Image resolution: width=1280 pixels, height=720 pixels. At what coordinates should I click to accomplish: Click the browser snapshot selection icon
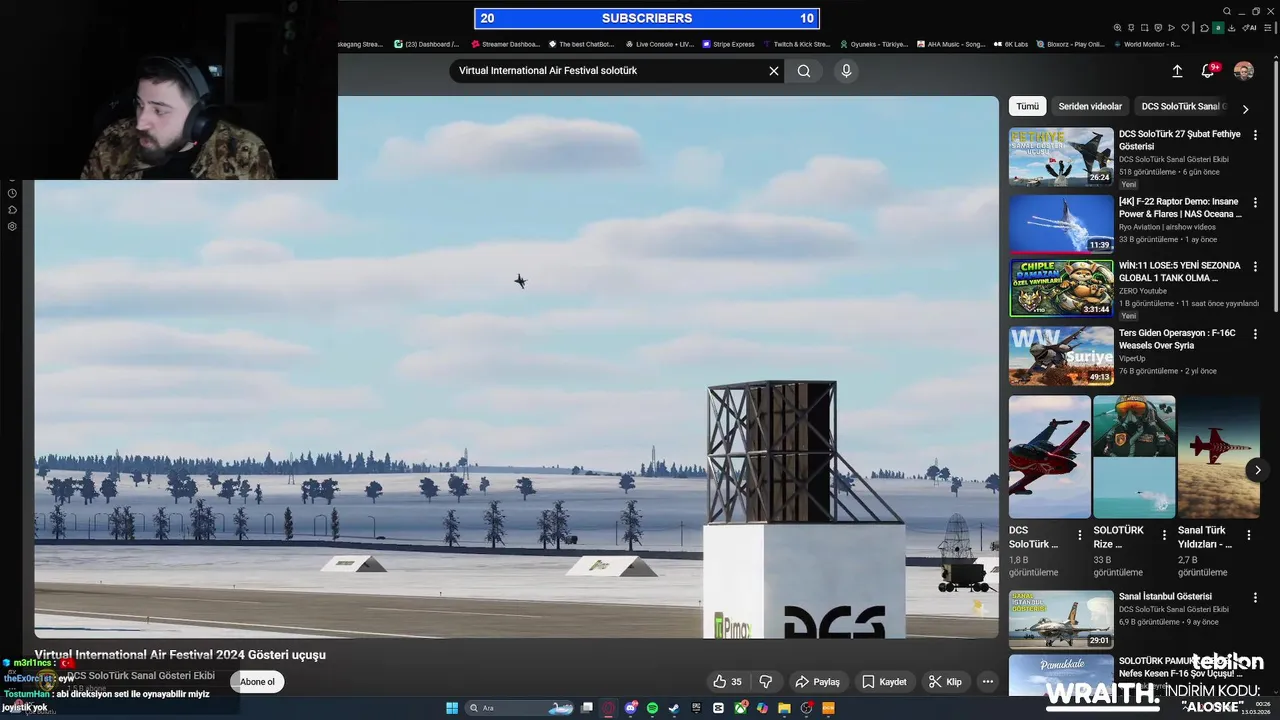[x=1145, y=28]
